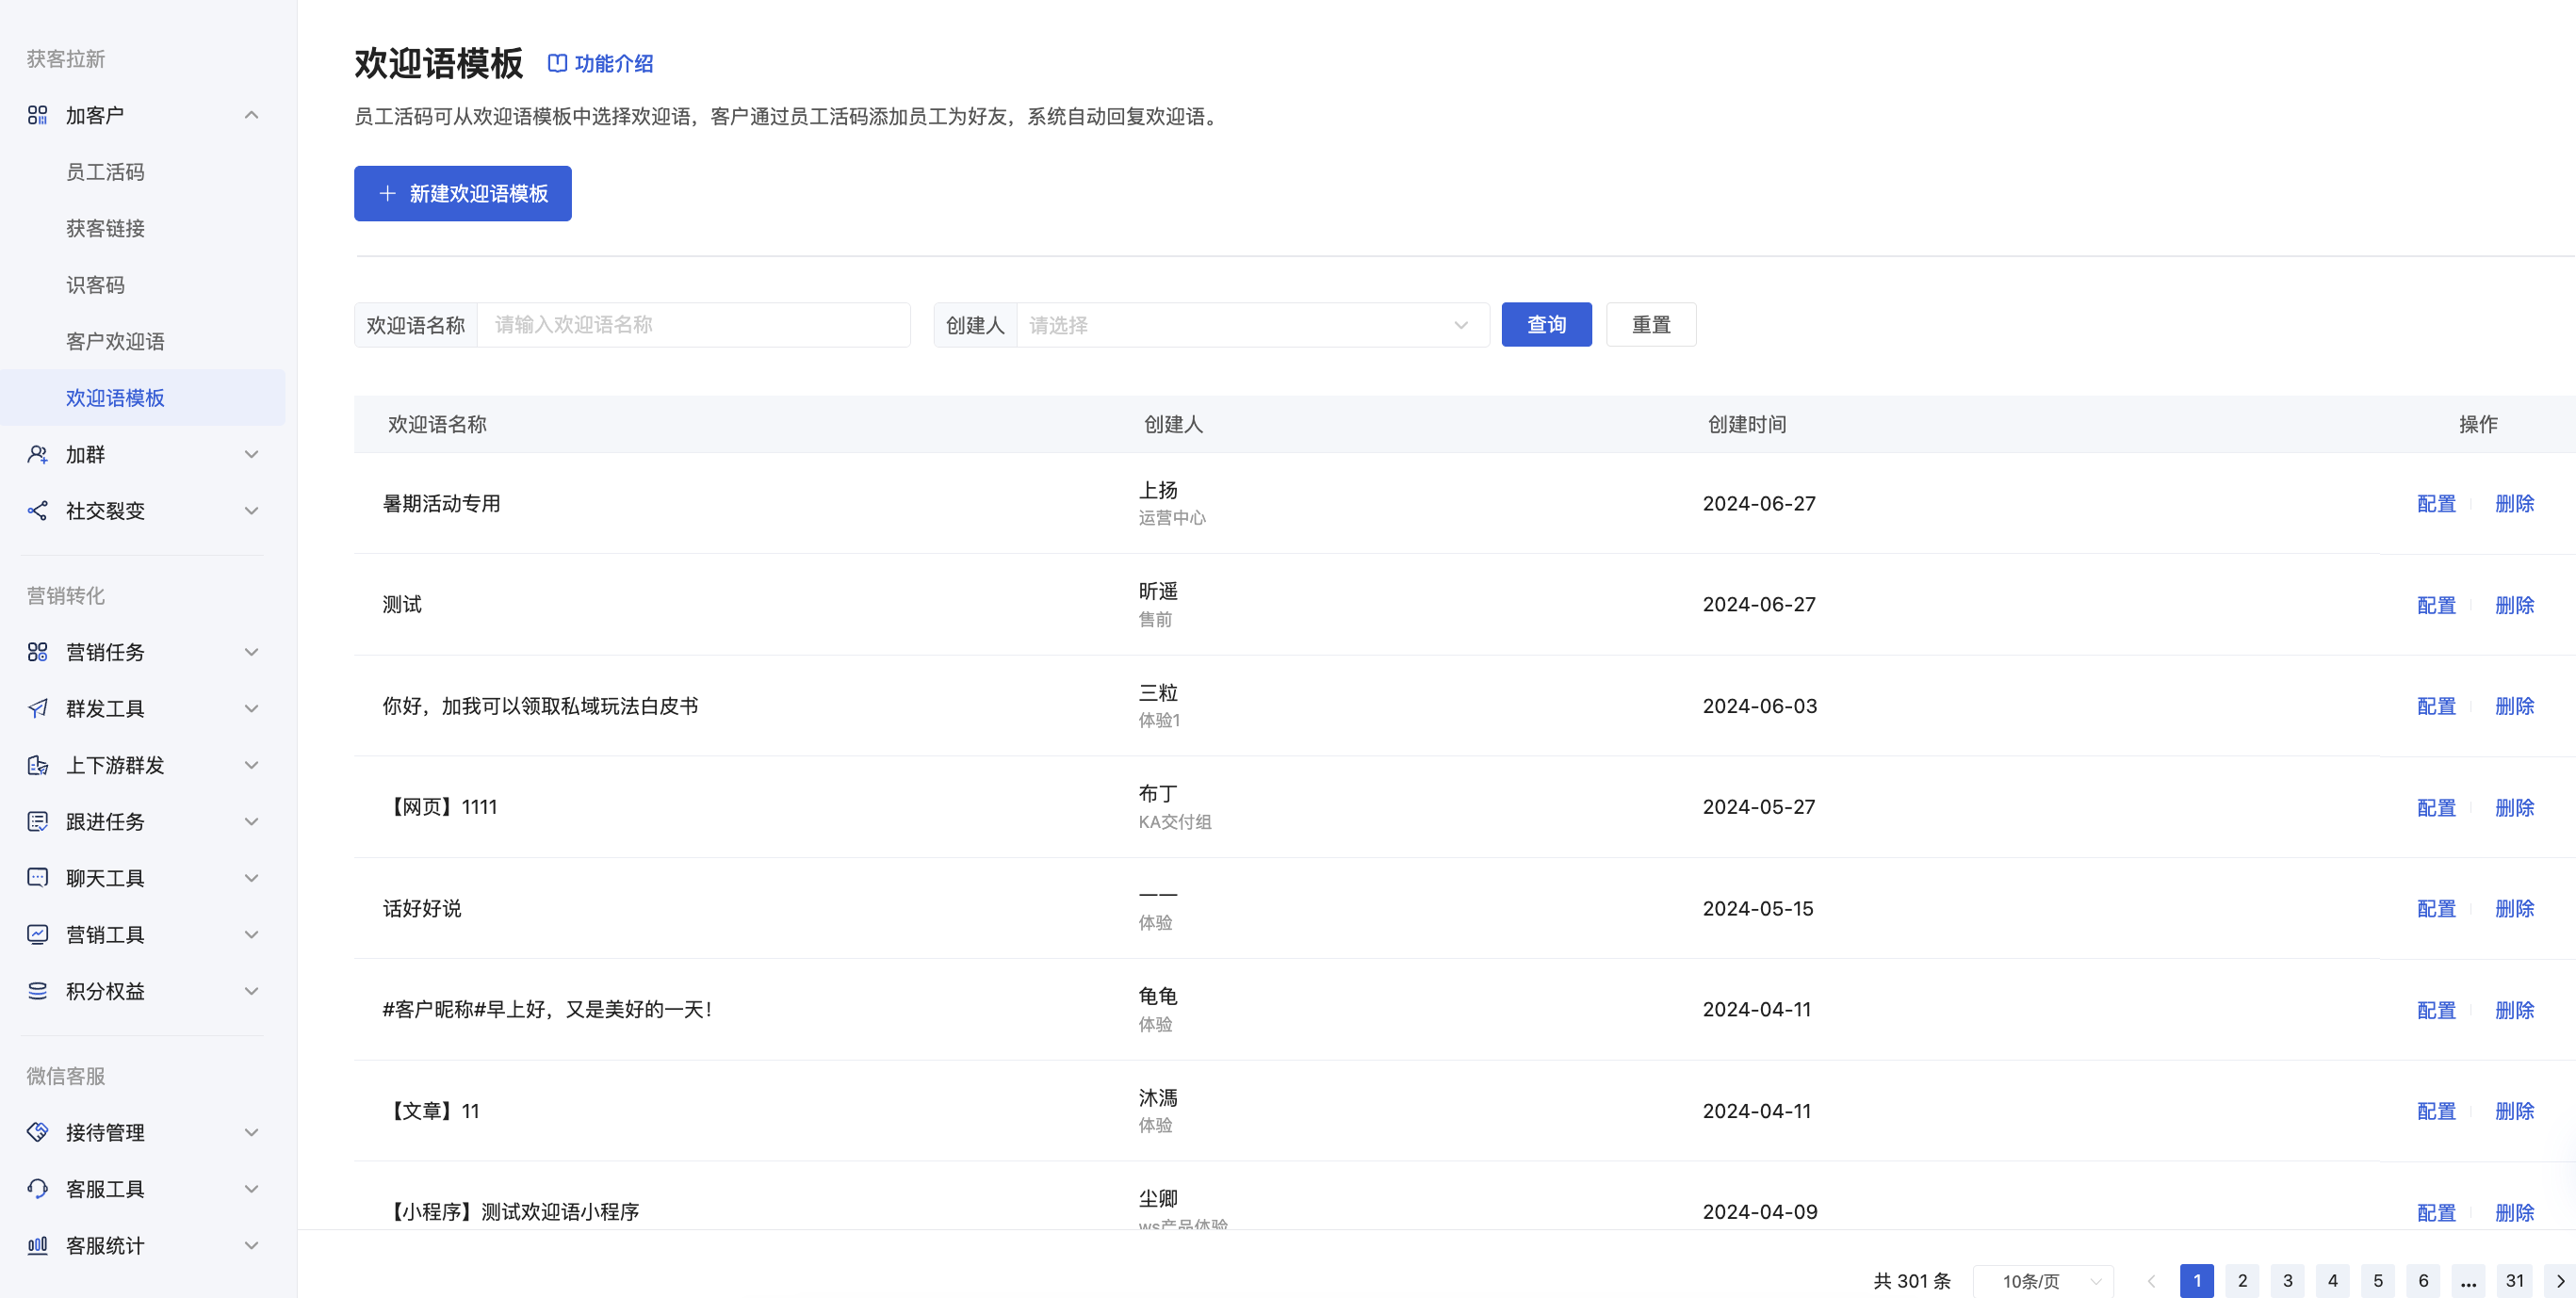Click 配置 for 暑期活动专用 row

[x=2436, y=503]
